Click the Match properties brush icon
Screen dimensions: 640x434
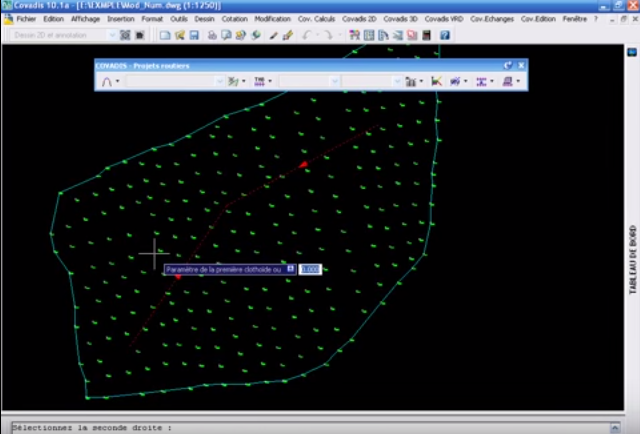(273, 35)
